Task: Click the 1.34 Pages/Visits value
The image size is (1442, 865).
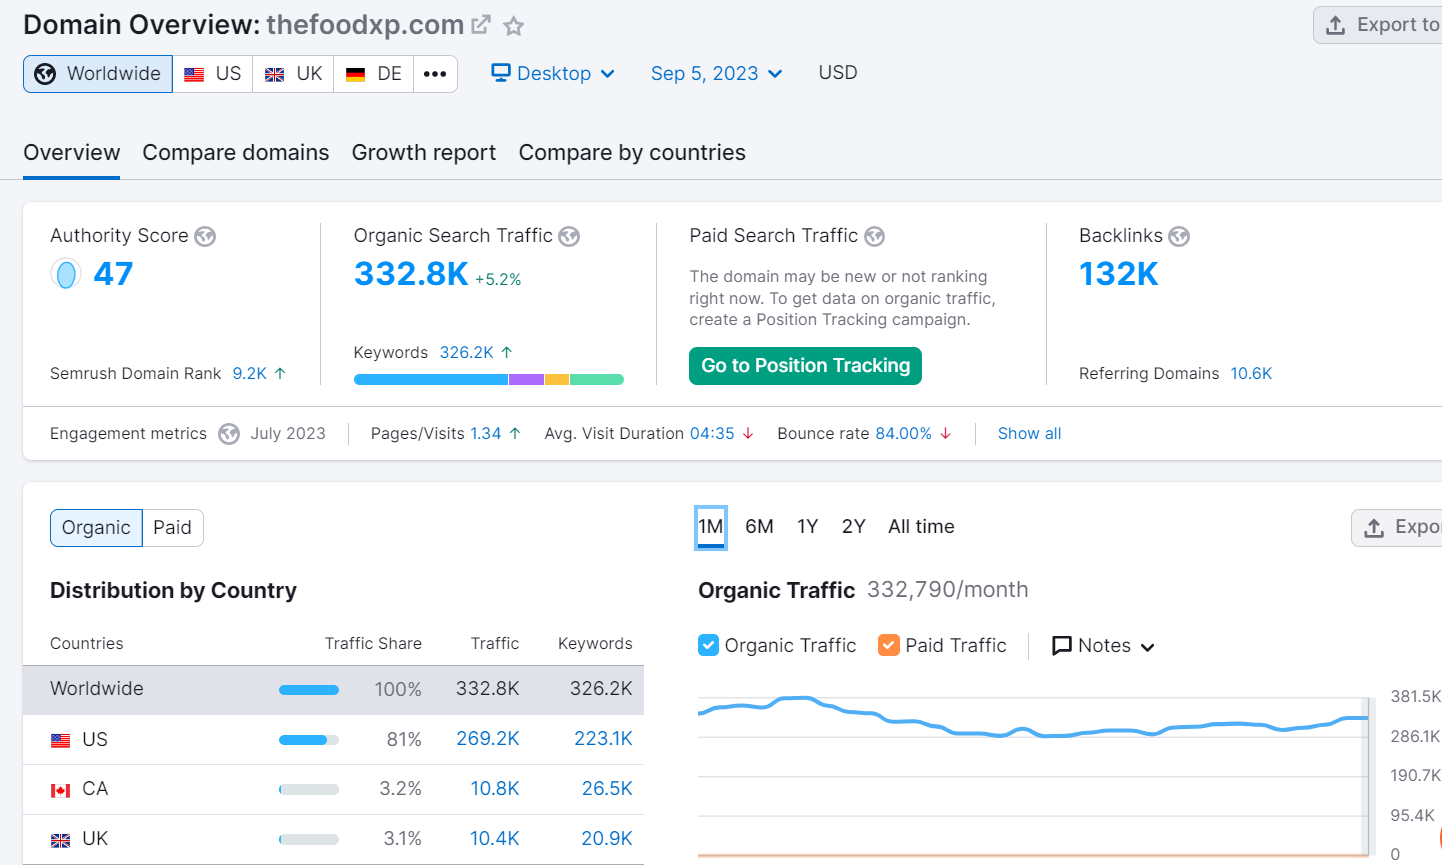Action: click(486, 434)
